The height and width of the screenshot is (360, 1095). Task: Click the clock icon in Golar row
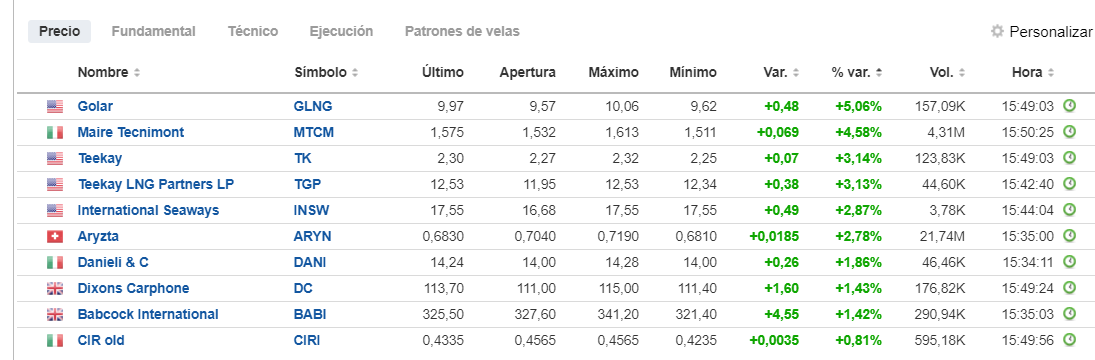pyautogui.click(x=1069, y=106)
